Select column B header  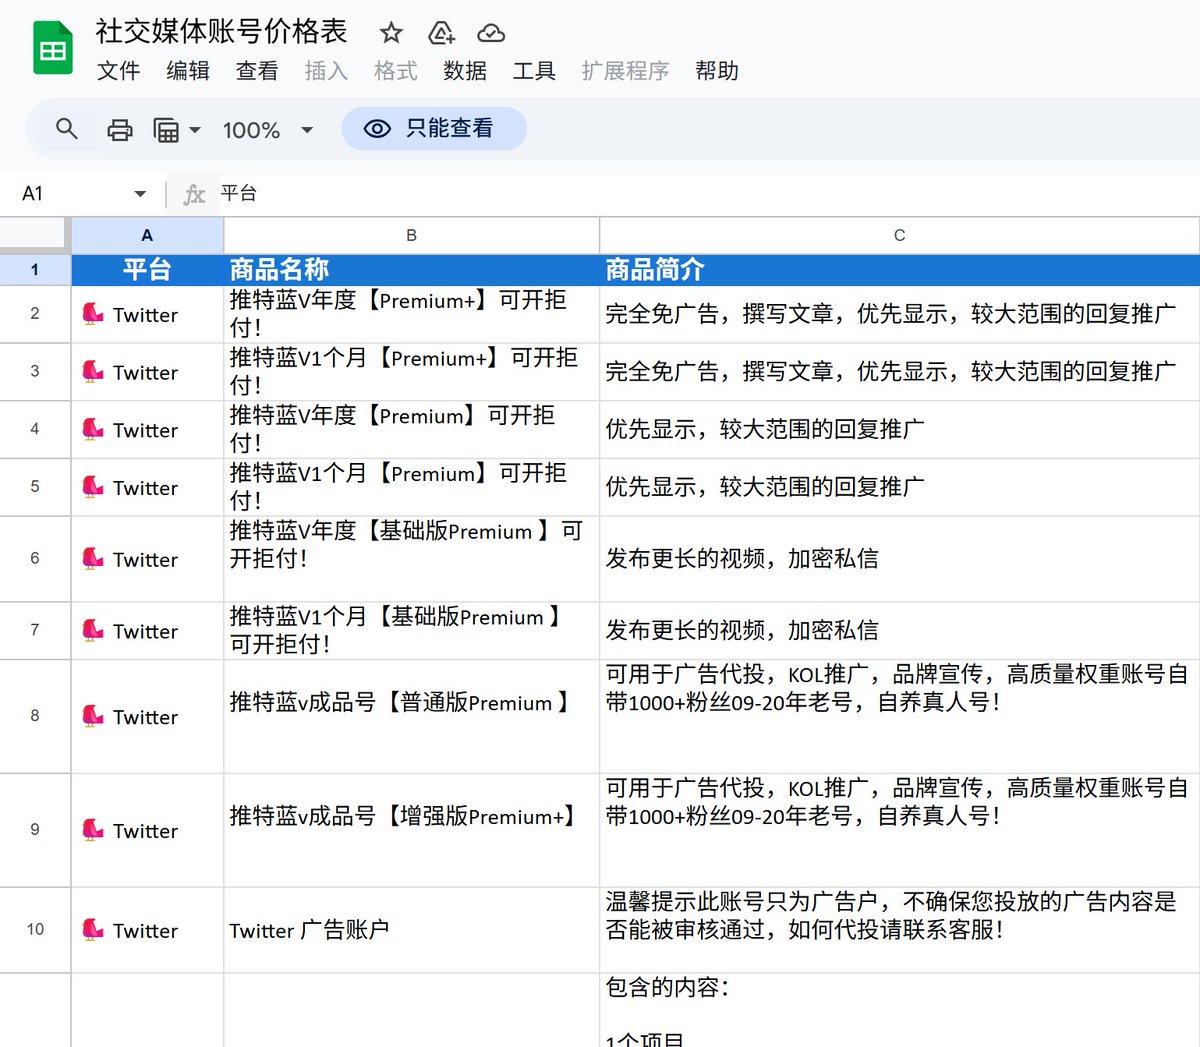411,236
